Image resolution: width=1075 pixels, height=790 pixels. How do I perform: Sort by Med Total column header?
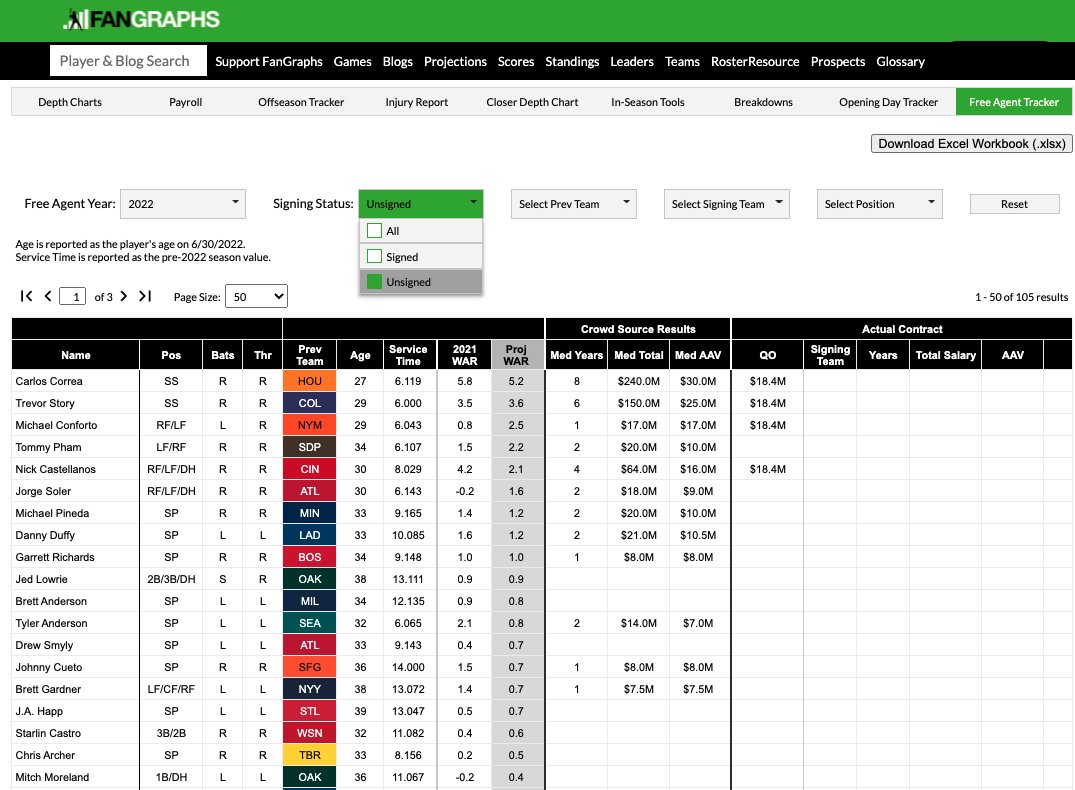pos(638,355)
